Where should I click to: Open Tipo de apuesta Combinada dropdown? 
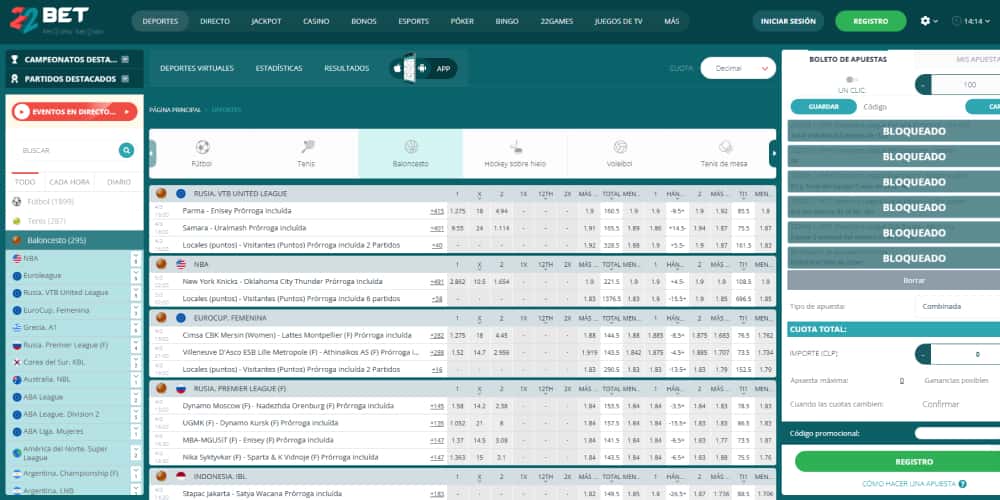[x=957, y=306]
